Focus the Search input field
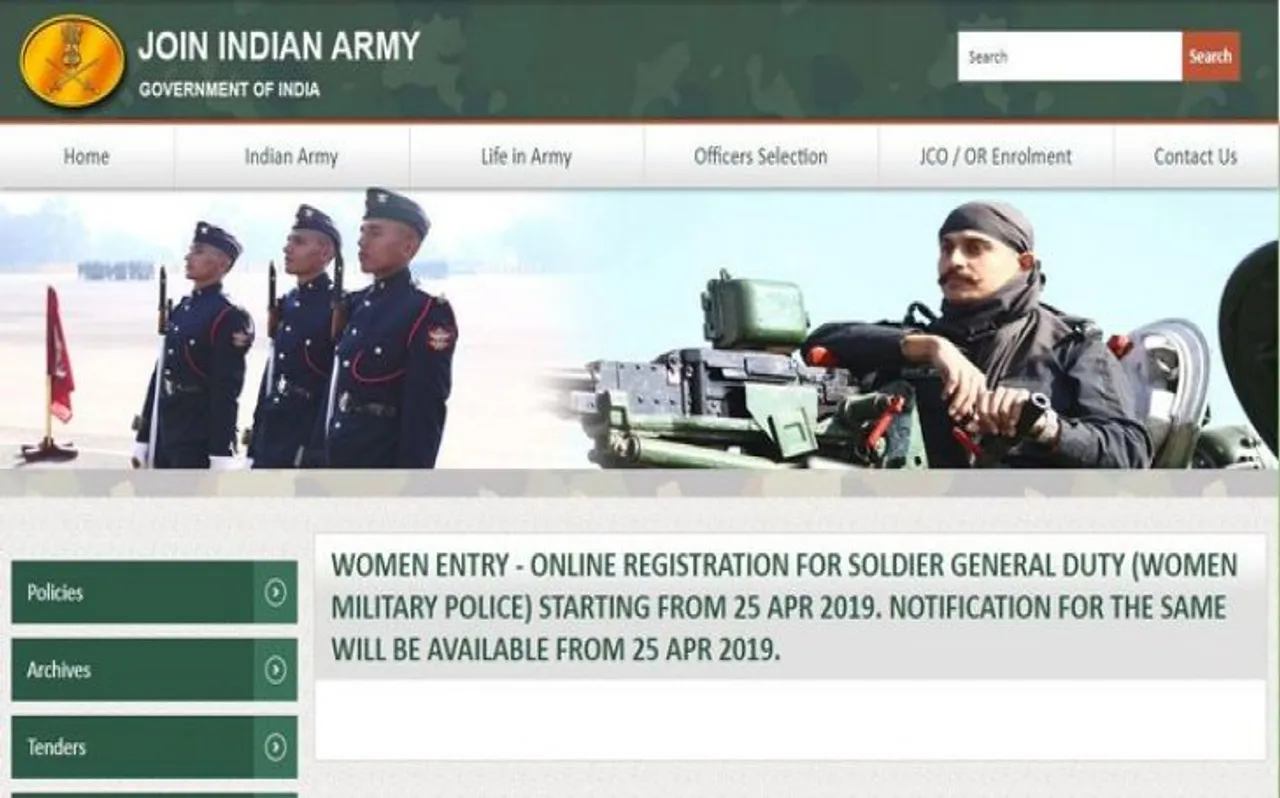 [1070, 56]
